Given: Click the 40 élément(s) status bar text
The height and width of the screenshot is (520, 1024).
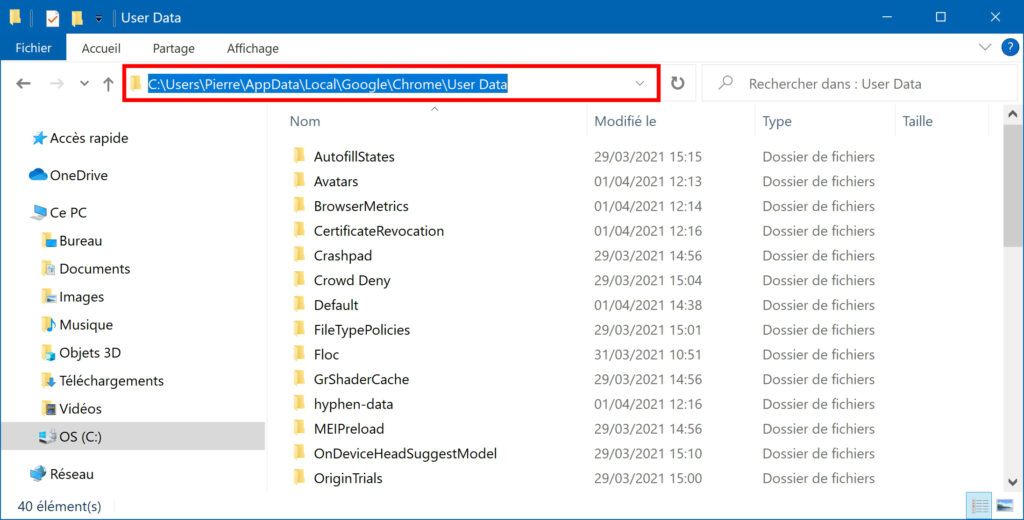Looking at the screenshot, I should click(59, 506).
